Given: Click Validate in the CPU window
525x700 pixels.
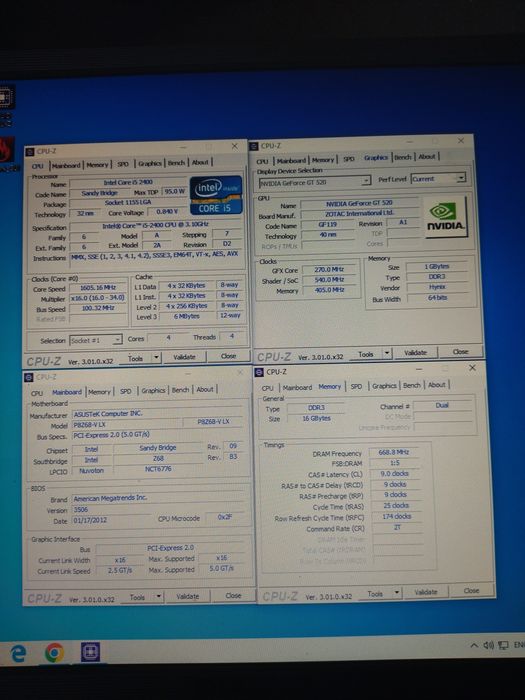Looking at the screenshot, I should tap(184, 357).
